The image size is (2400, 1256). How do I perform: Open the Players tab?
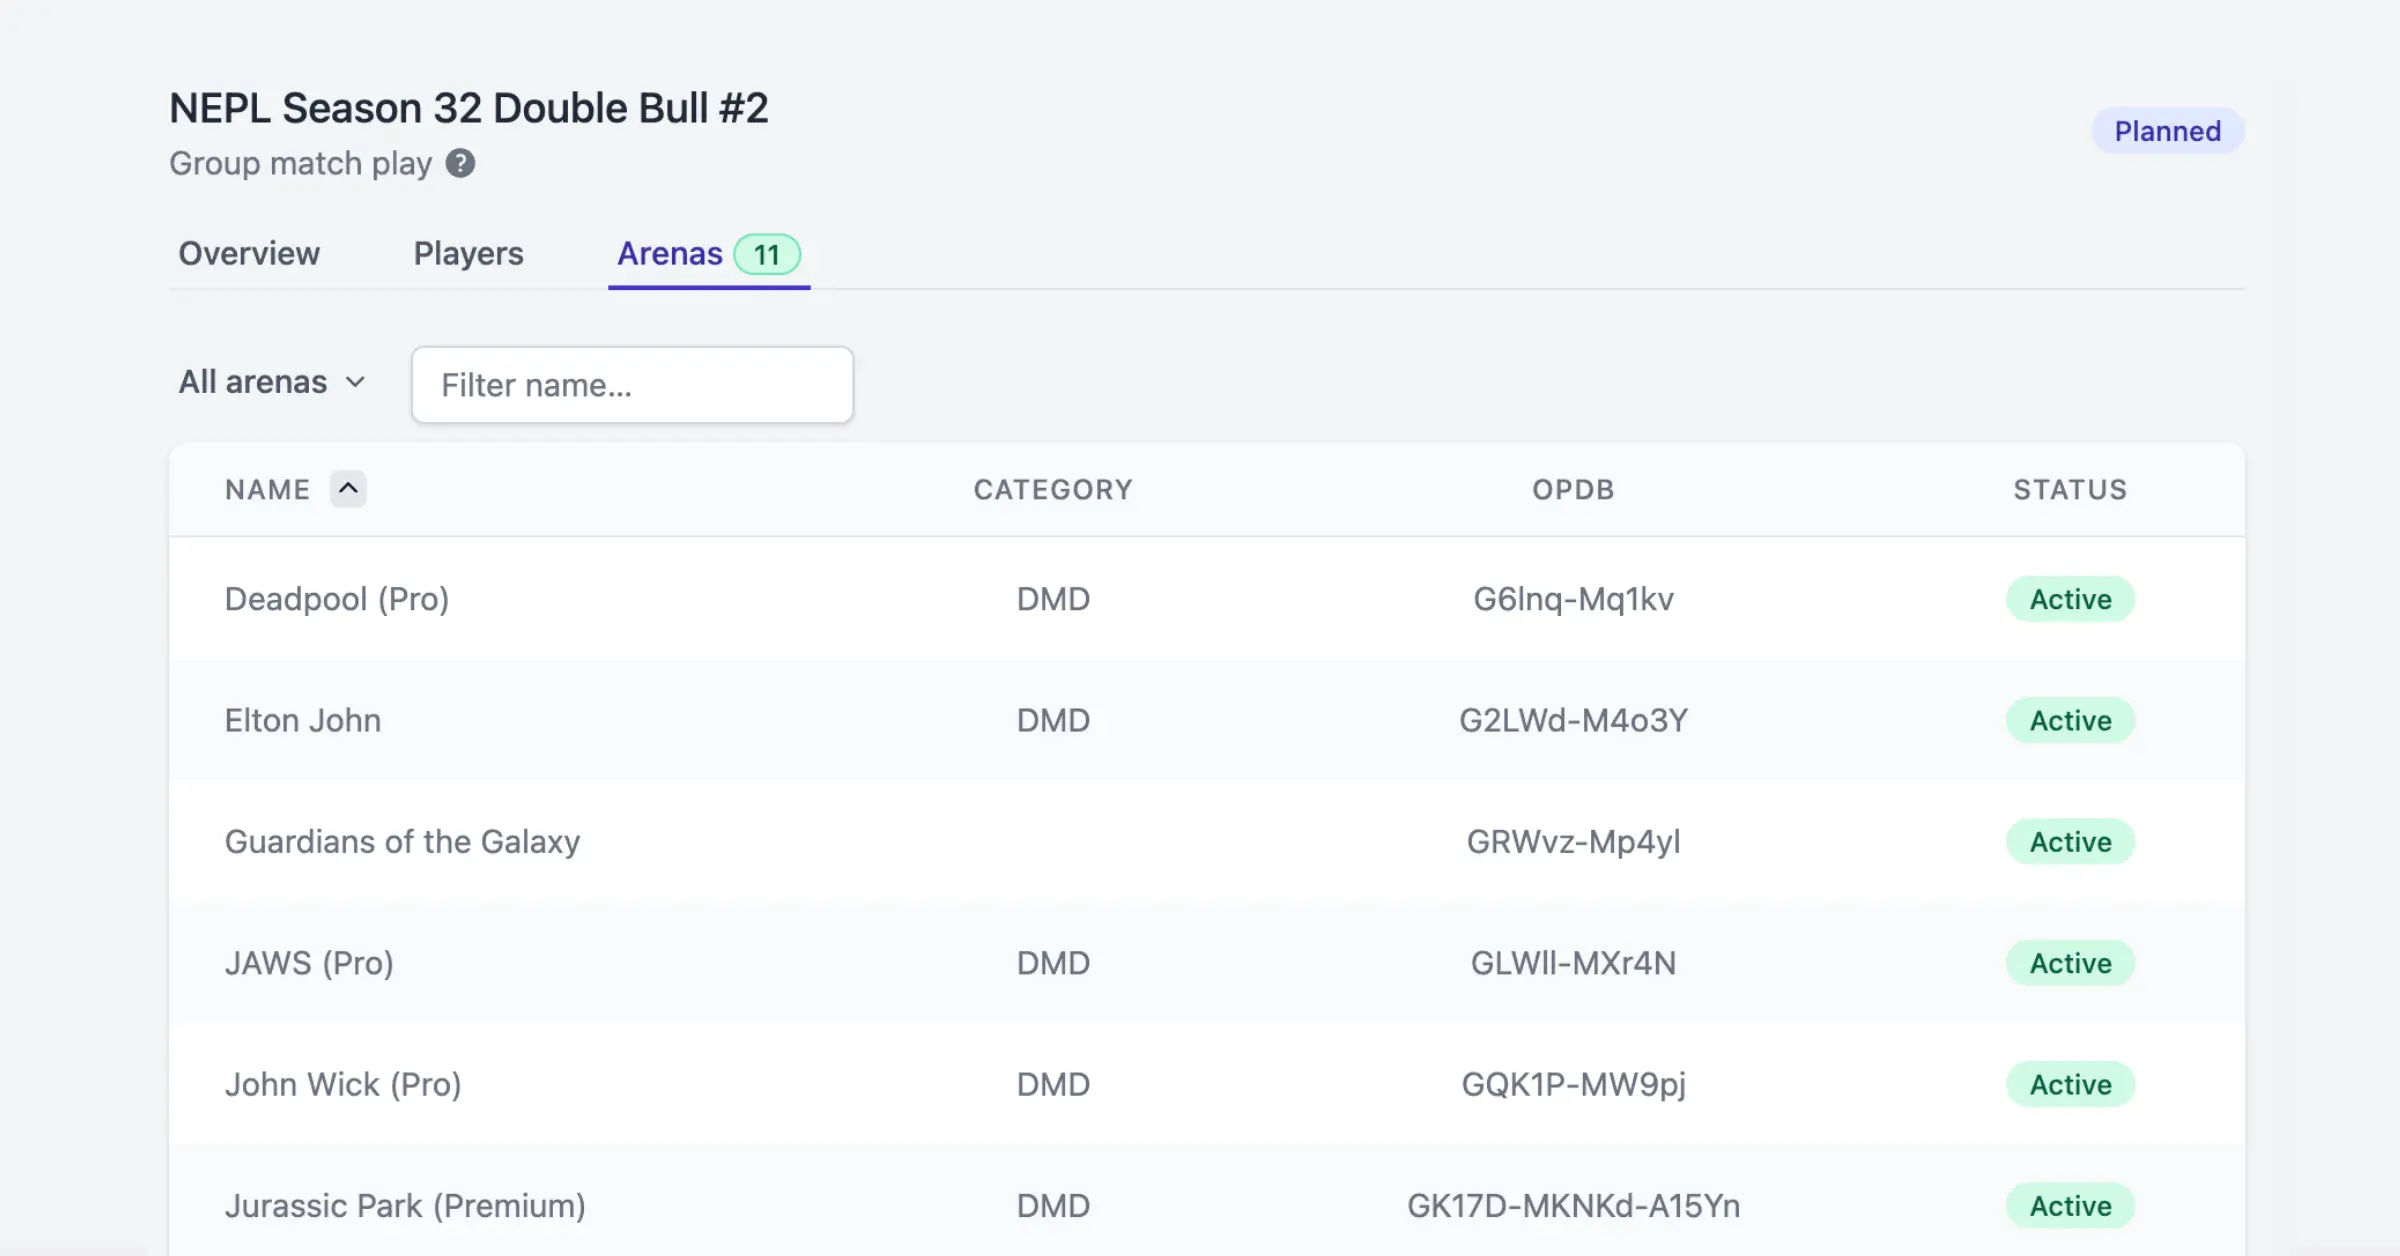tap(468, 254)
